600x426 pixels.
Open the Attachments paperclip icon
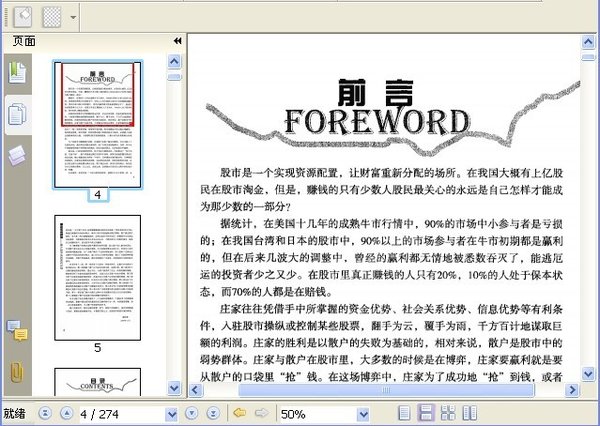(x=18, y=372)
